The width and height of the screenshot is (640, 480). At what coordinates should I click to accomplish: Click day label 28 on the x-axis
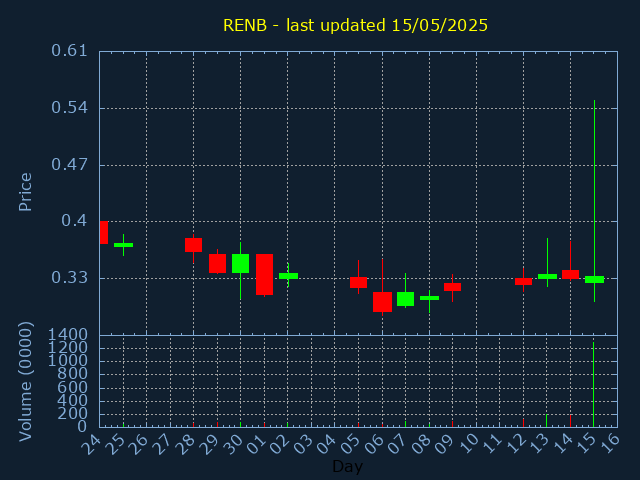click(185, 444)
